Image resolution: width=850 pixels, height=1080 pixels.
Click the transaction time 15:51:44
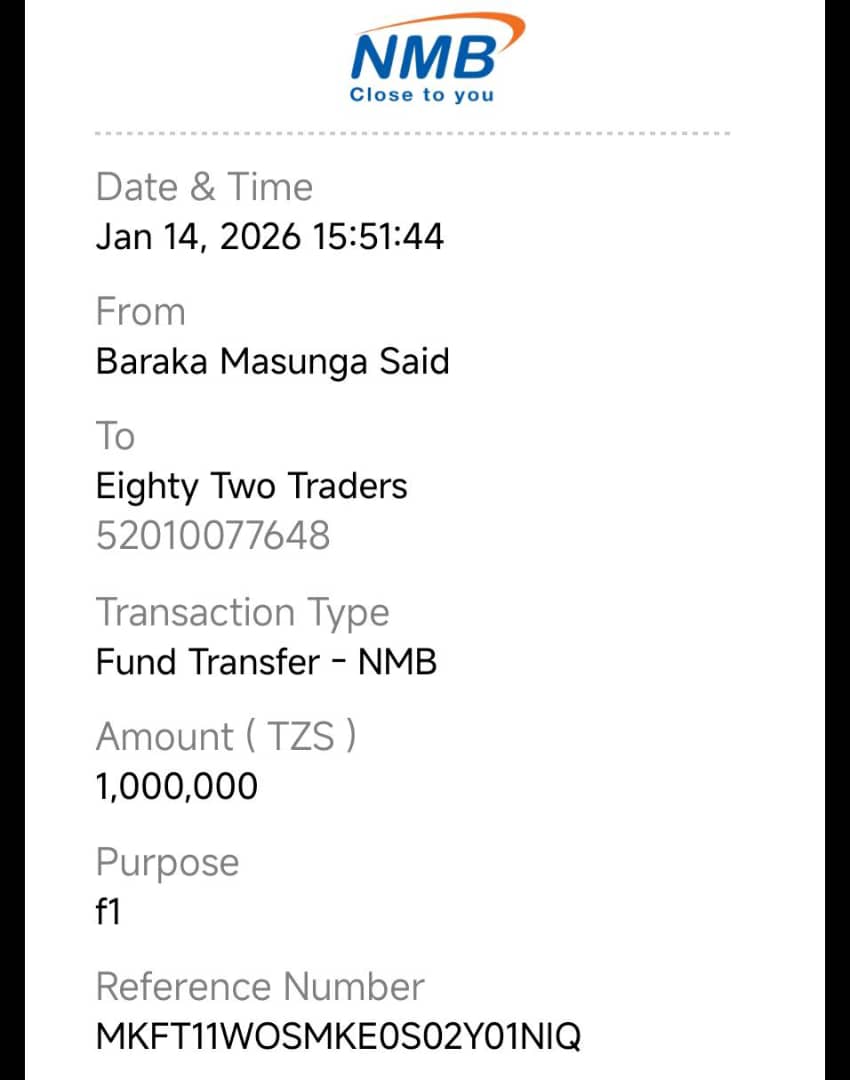379,237
